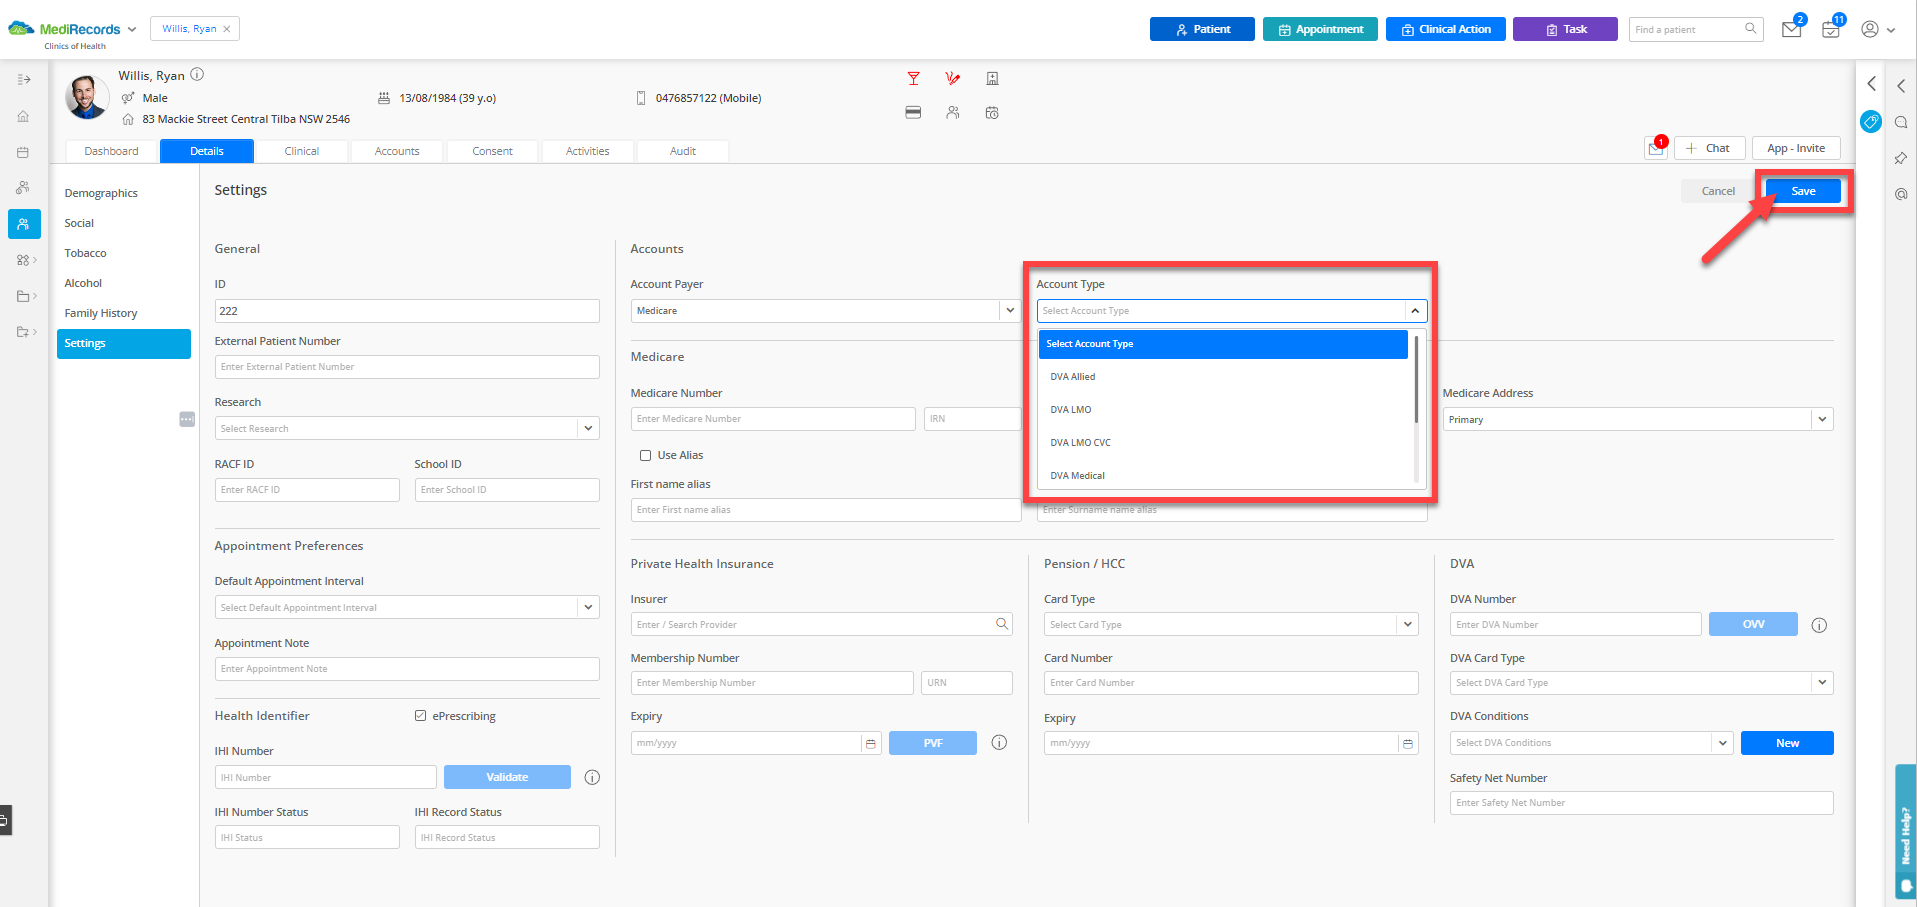Click the red smoking status icon

tap(952, 77)
